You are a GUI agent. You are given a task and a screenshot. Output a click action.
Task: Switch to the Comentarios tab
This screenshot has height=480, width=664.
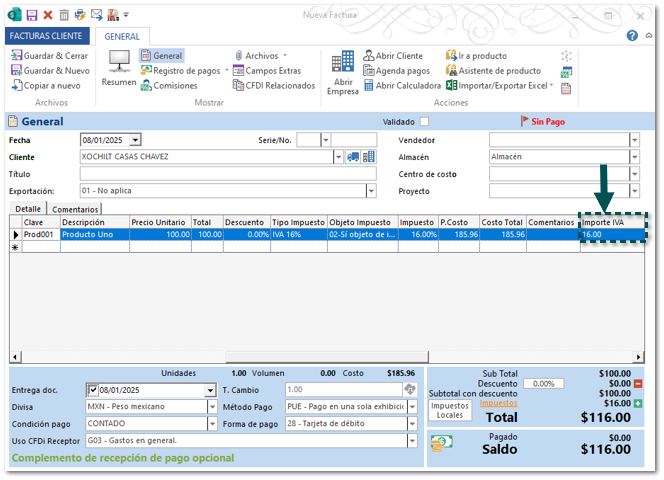pyautogui.click(x=75, y=209)
